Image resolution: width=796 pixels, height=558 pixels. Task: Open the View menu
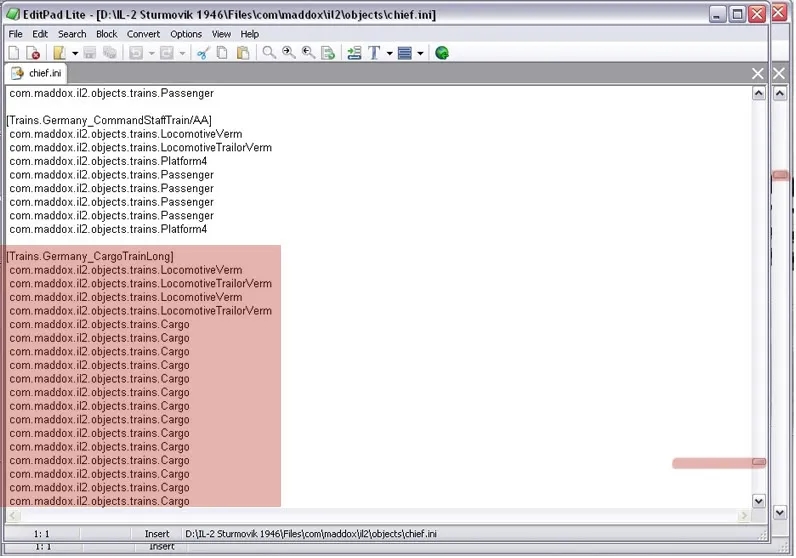pyautogui.click(x=221, y=34)
